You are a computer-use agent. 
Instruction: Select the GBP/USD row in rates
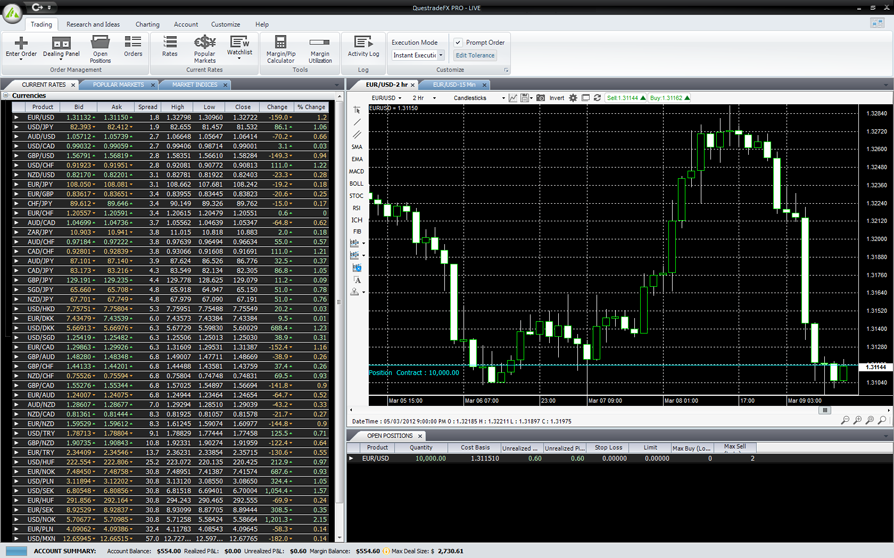pos(170,156)
